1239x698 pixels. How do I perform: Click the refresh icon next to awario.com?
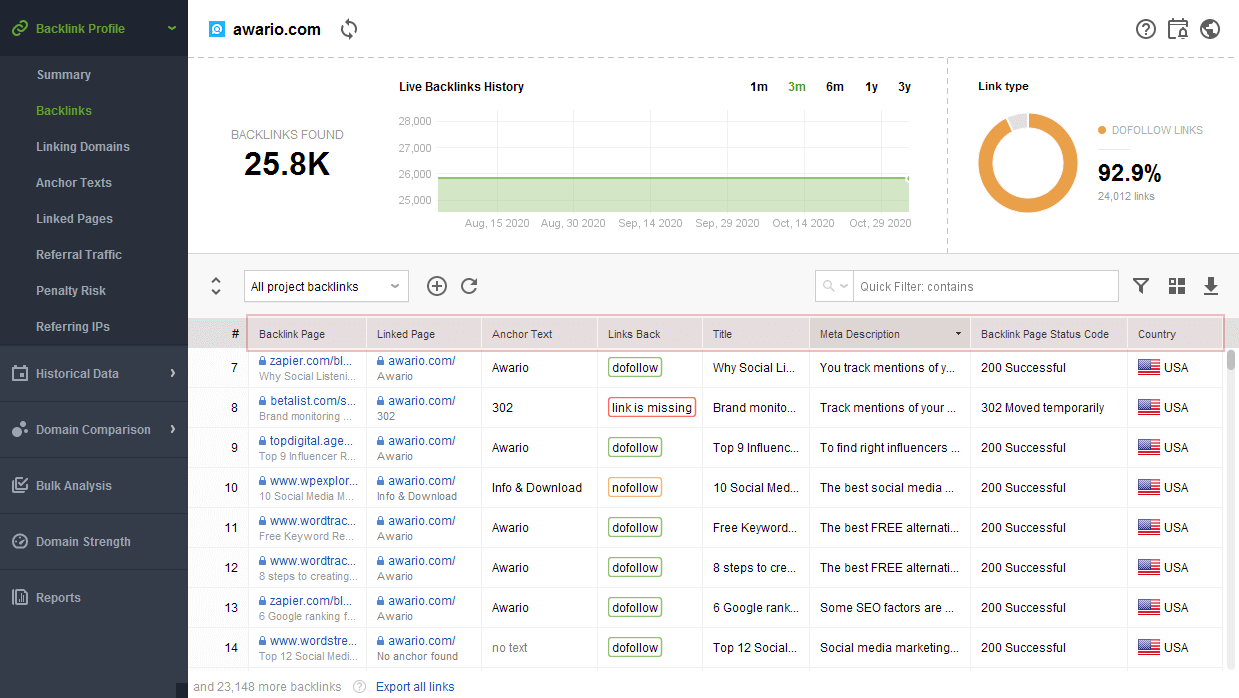click(x=349, y=29)
